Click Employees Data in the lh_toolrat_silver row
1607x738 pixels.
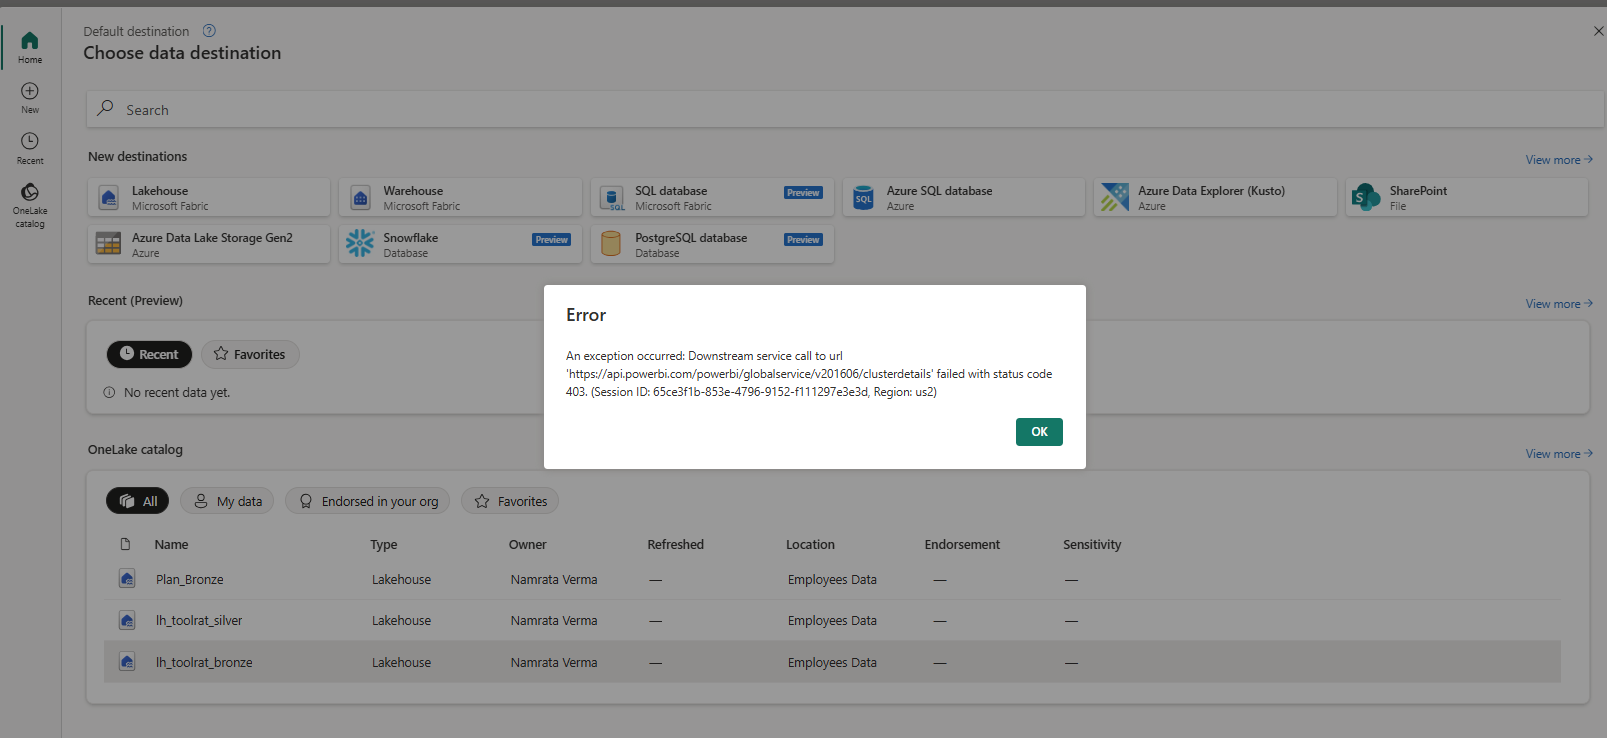pyautogui.click(x=832, y=621)
